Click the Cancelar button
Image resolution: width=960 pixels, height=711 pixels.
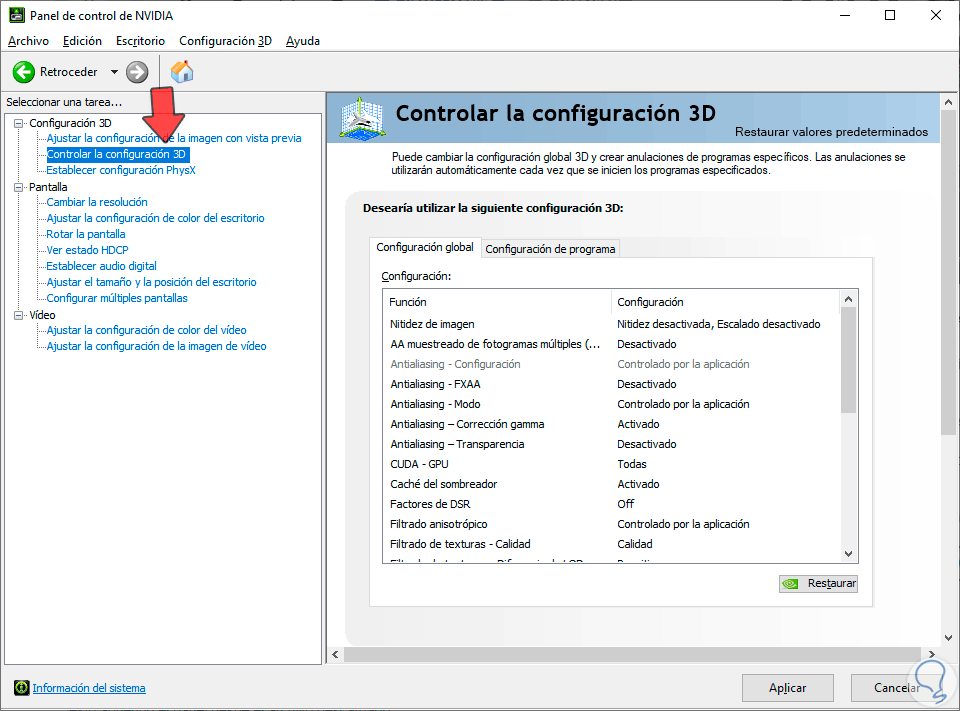point(896,688)
